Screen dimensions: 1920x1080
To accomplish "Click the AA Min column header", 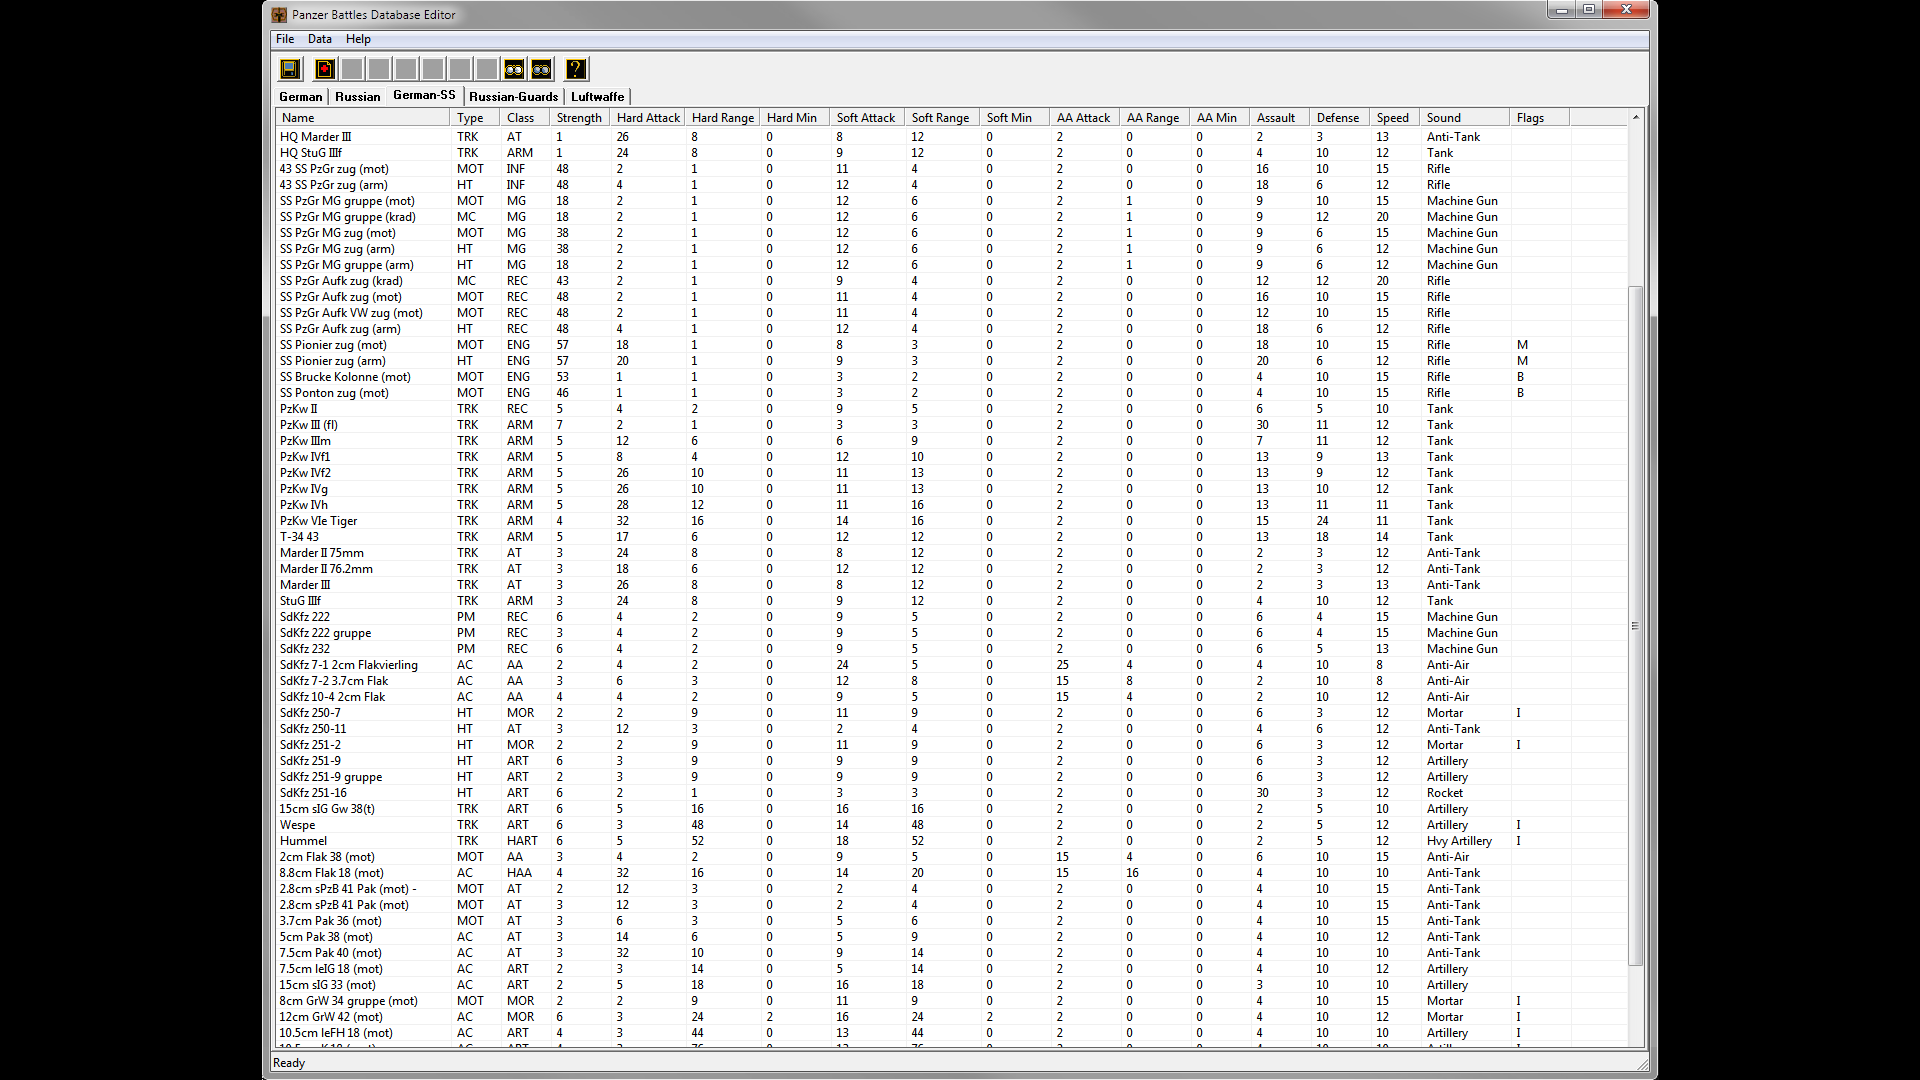I will 1221,118.
